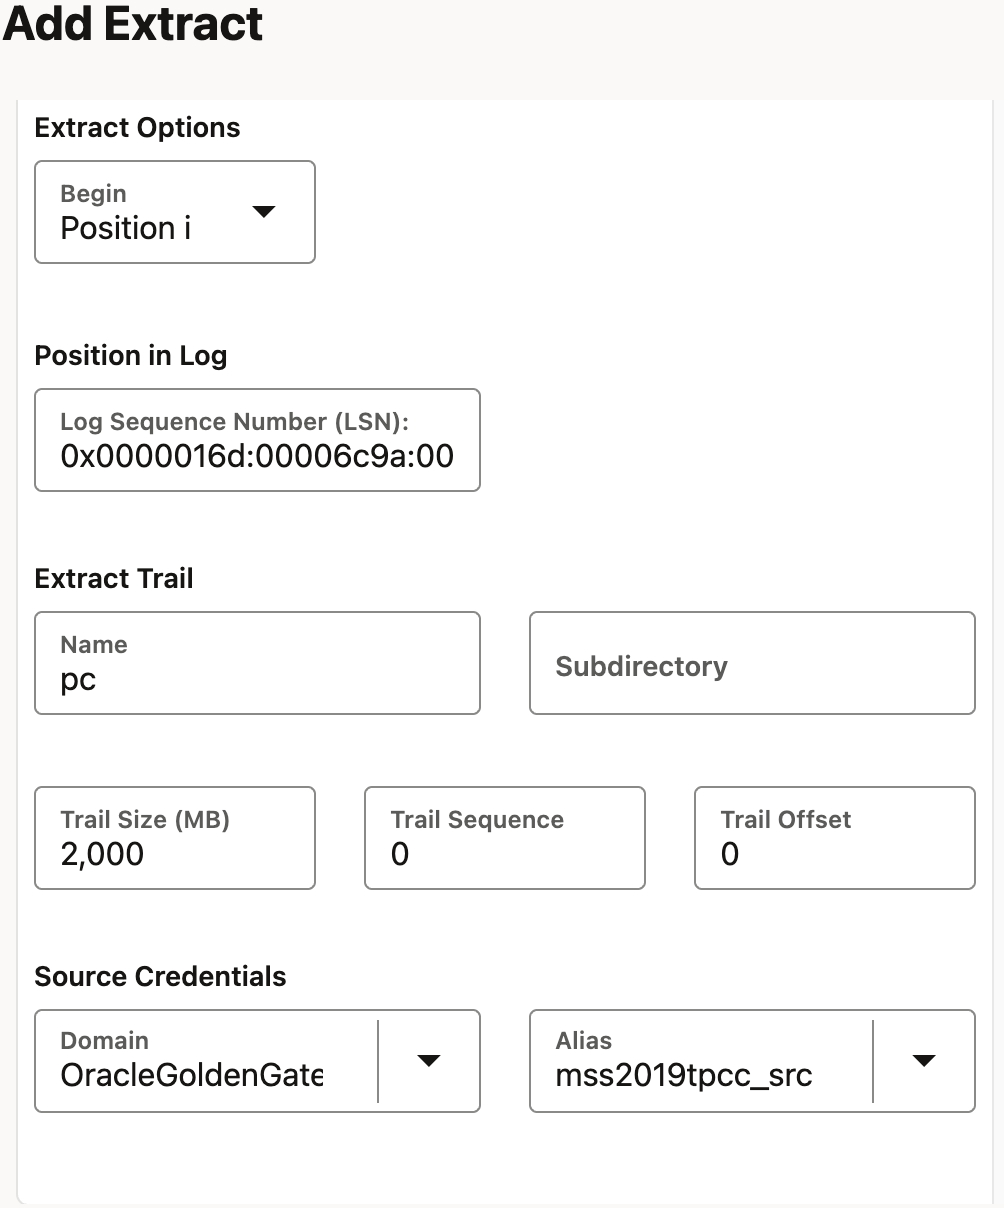Click the Alias dropdown arrow icon
The image size is (1004, 1208).
pos(923,1061)
